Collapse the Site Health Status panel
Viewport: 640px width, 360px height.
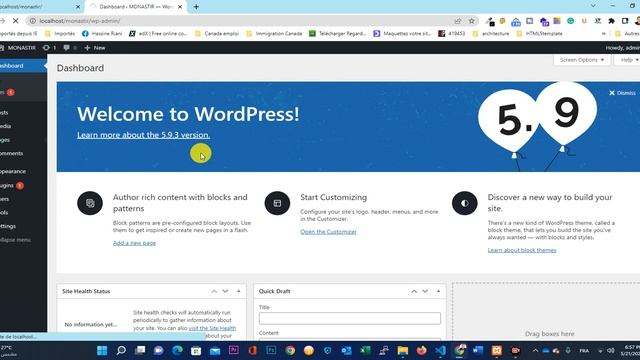239,291
